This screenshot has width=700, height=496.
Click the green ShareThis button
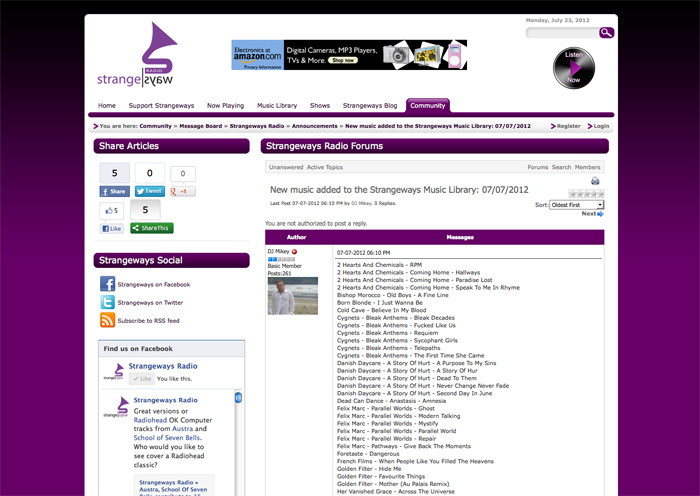pos(152,228)
